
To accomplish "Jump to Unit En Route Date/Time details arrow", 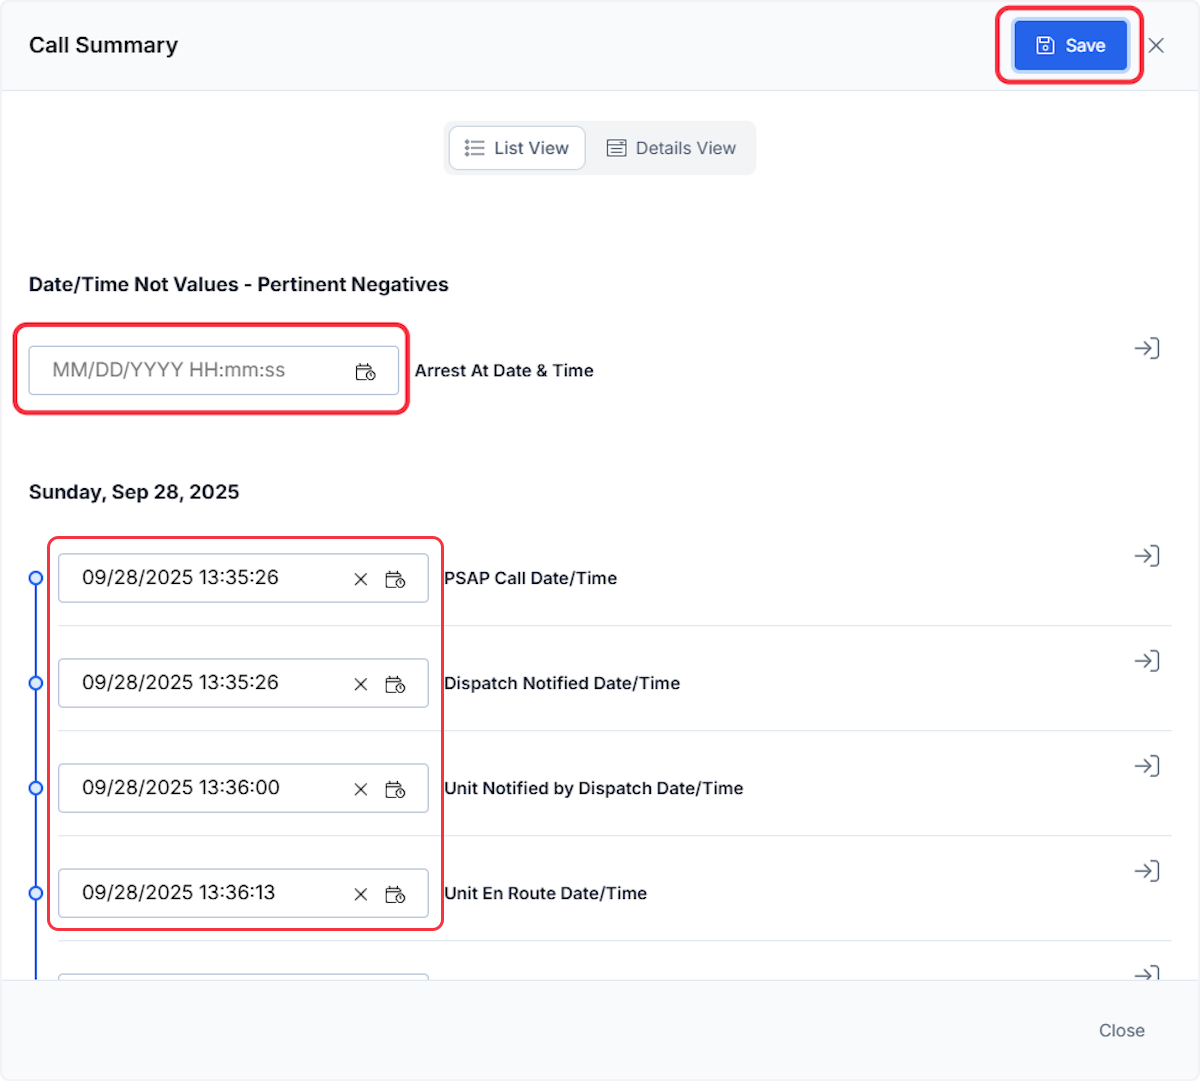I will (1146, 871).
